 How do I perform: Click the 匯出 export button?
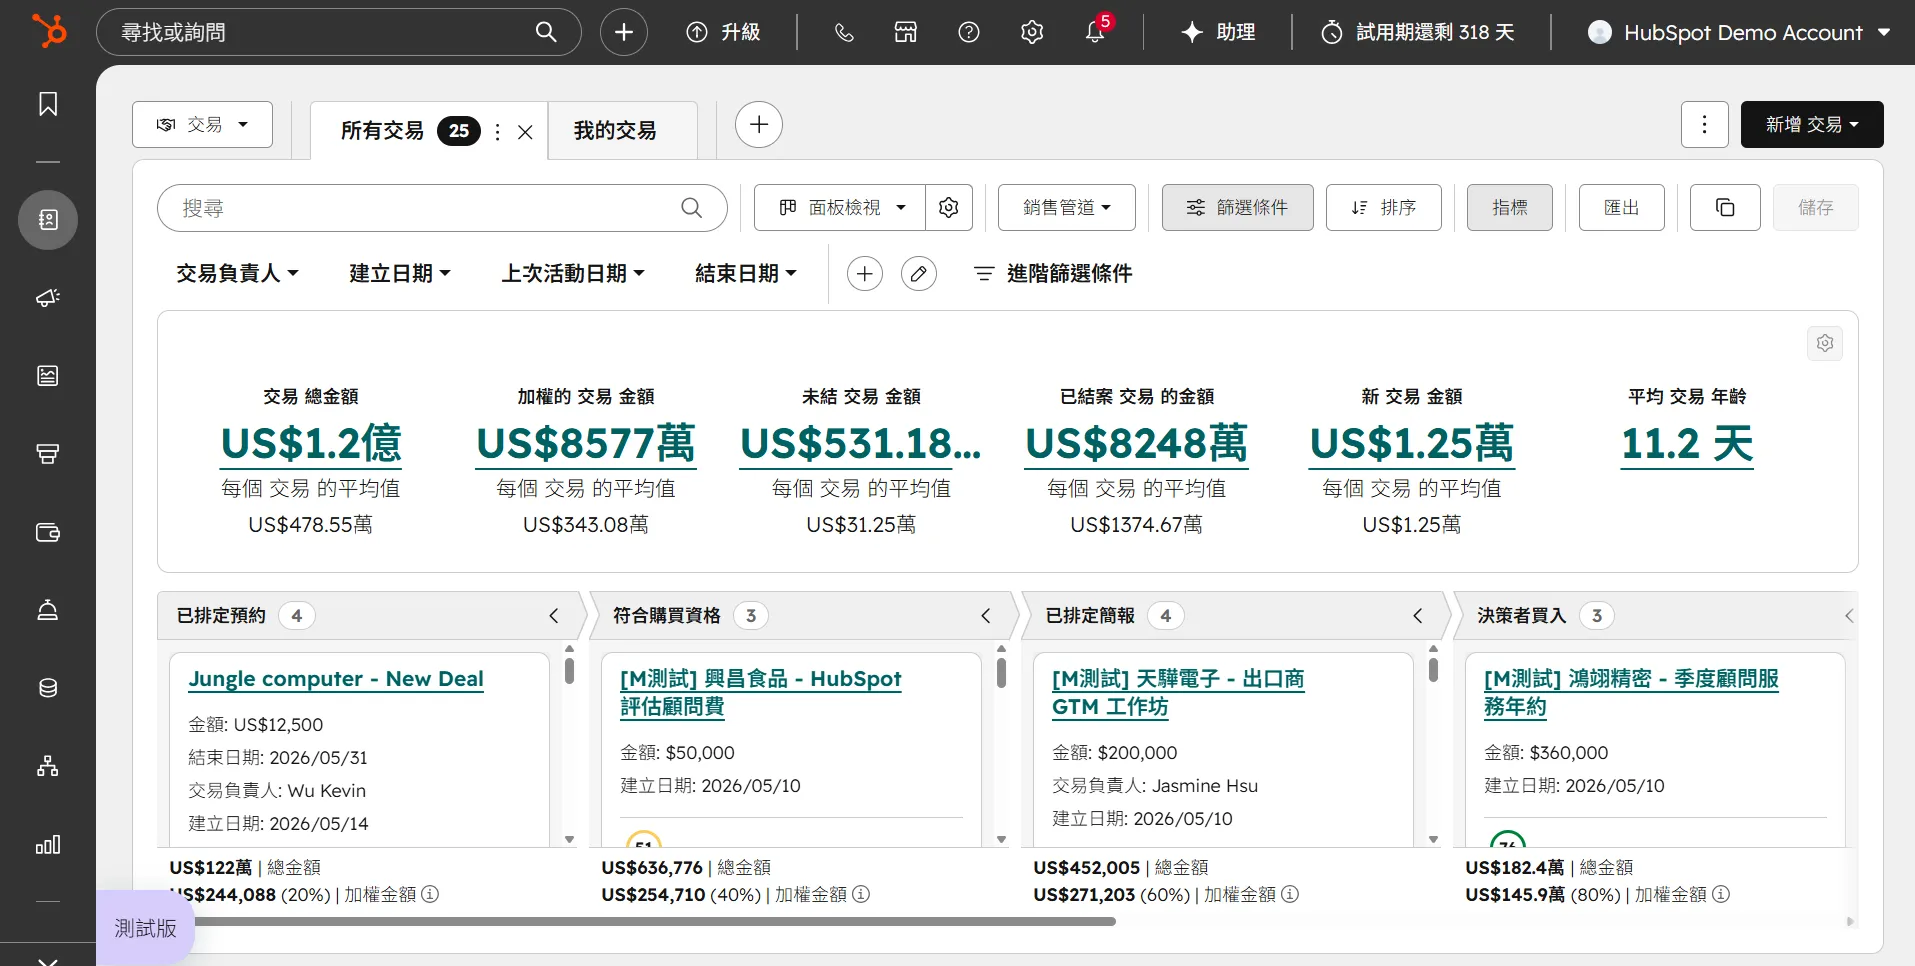(1622, 207)
